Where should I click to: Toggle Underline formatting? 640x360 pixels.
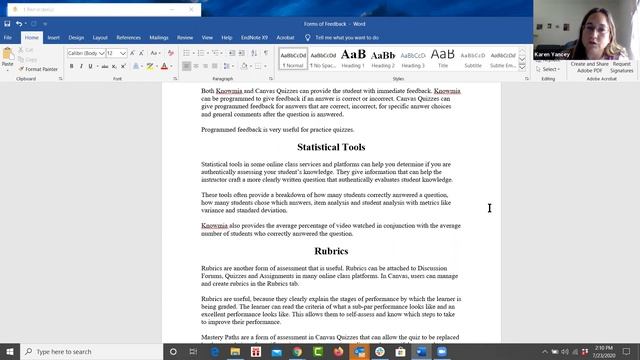point(90,66)
